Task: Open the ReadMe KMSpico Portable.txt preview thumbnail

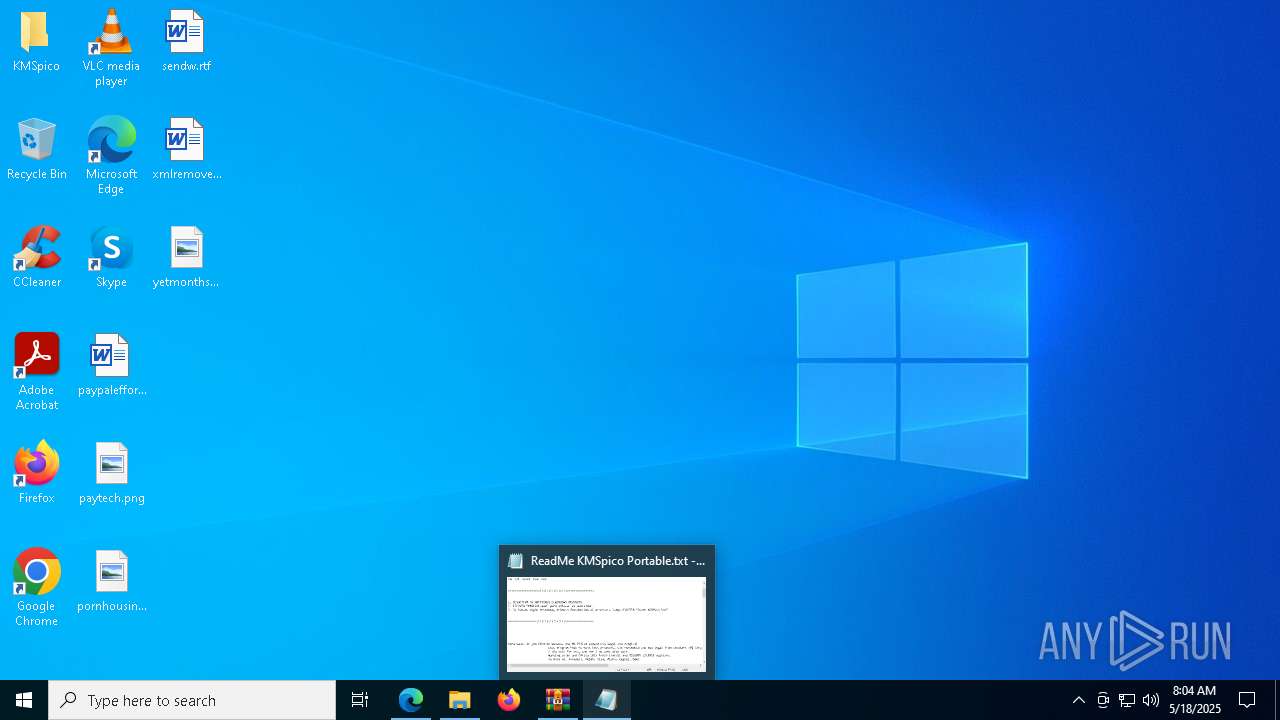Action: coord(607,624)
